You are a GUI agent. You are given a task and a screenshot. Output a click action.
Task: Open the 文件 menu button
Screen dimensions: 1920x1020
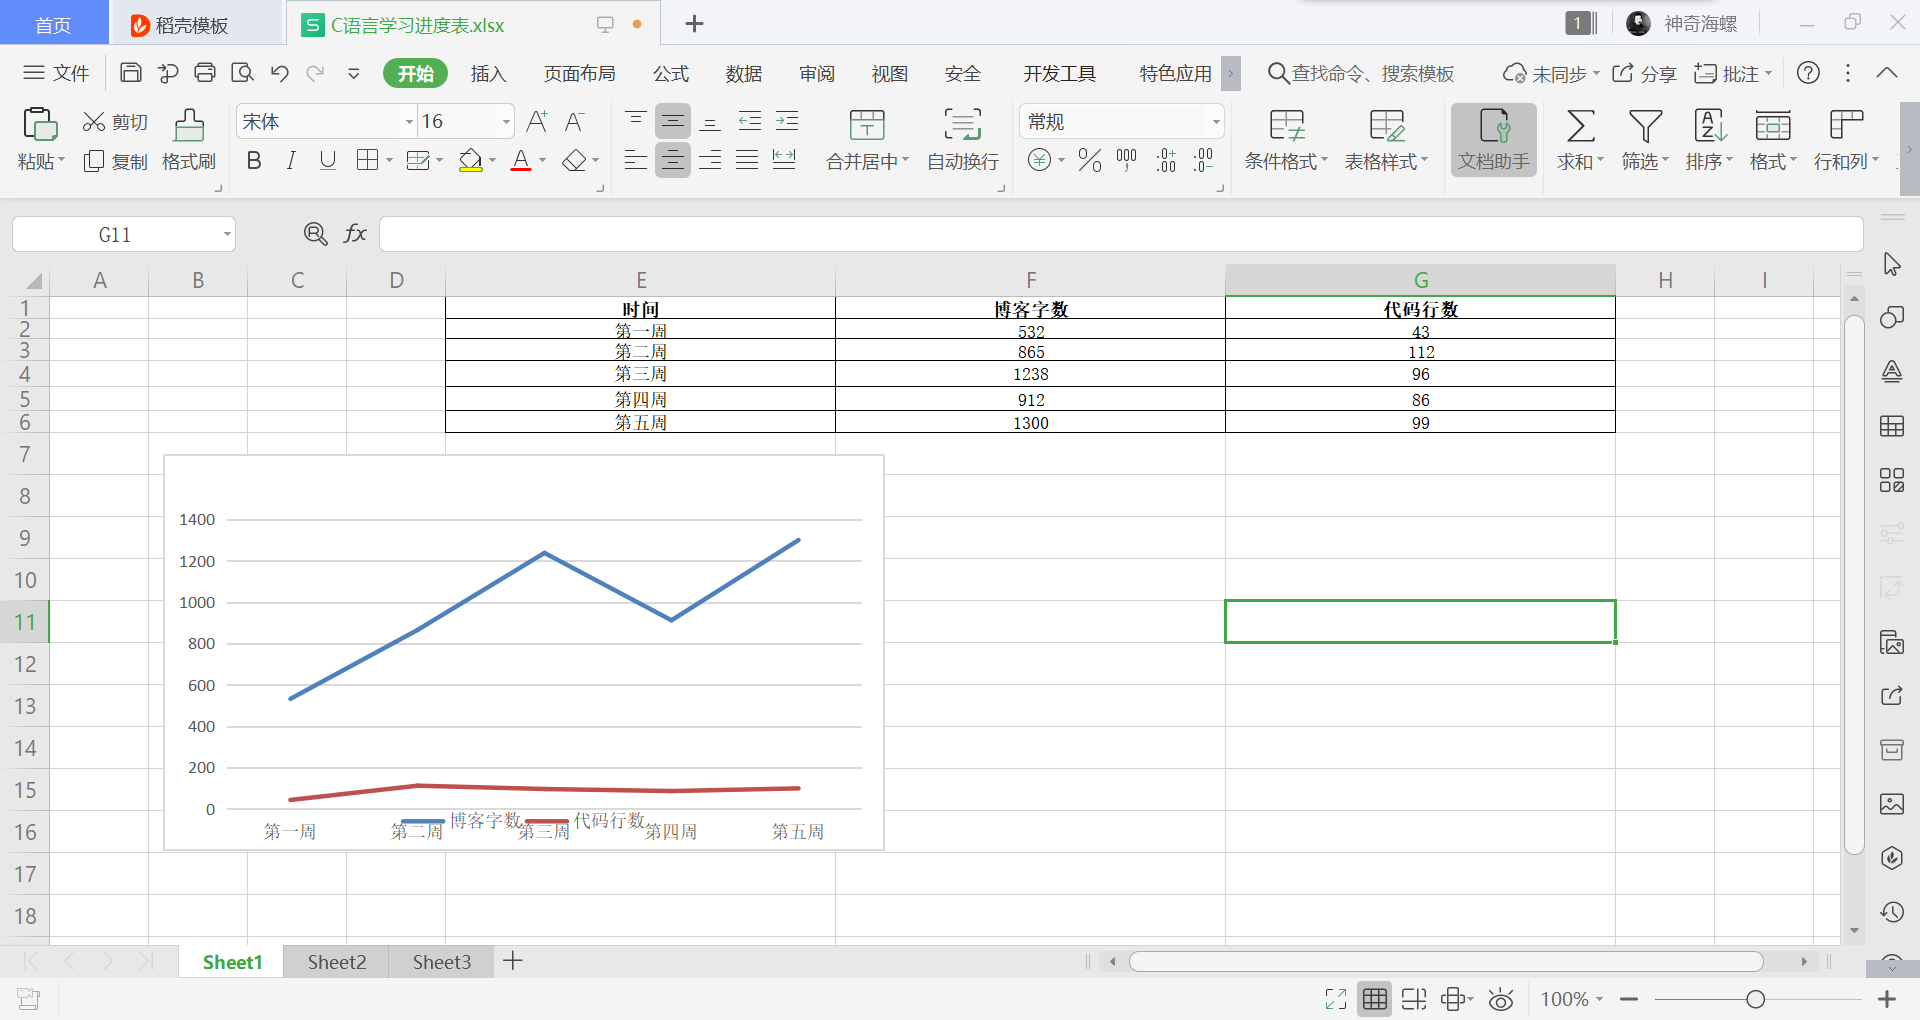point(57,73)
